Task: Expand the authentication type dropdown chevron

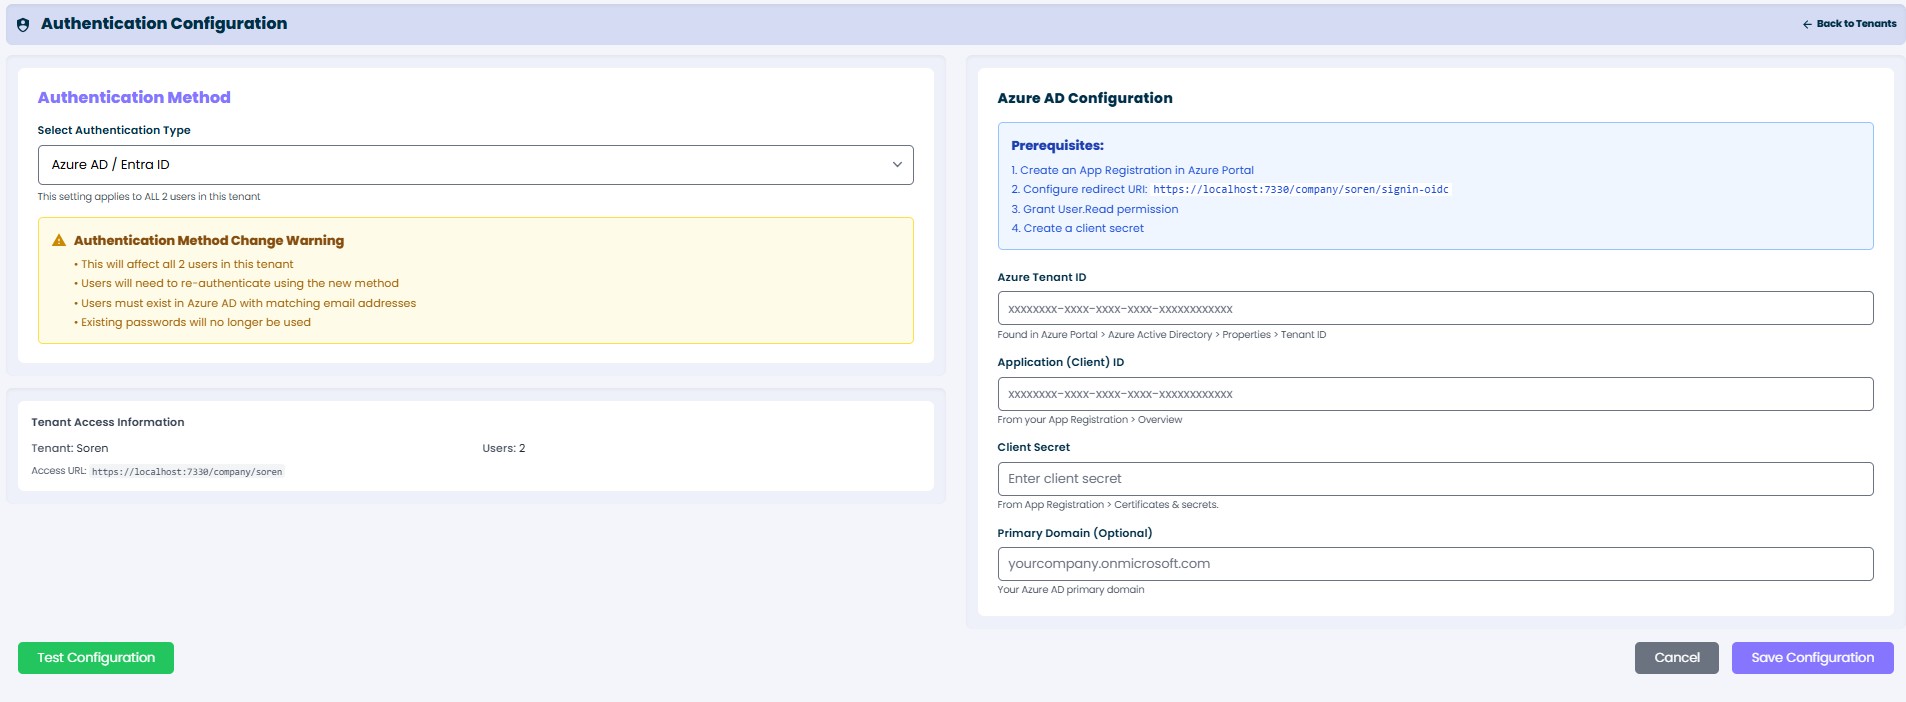Action: [x=897, y=165]
